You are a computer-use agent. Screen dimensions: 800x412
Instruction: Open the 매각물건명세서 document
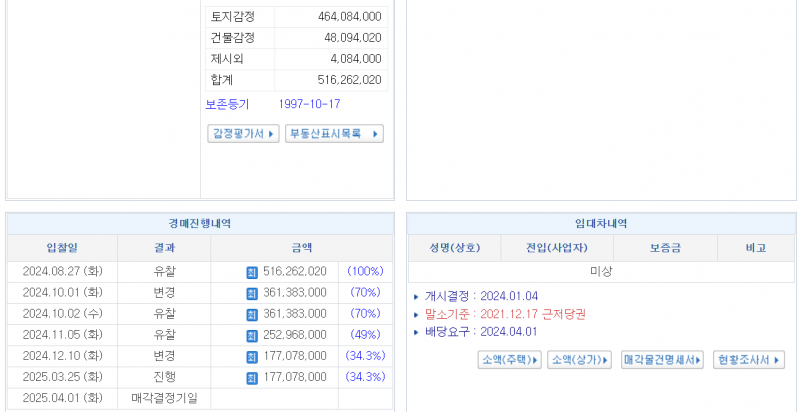click(662, 360)
